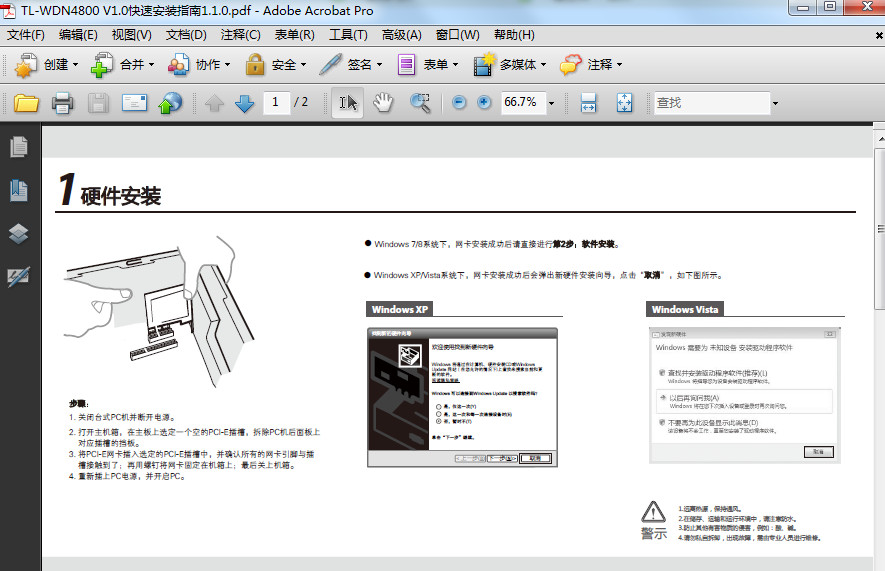The image size is (885, 571).
Task: Open the 签名 (Sign) pen menu
Action: pyautogui.click(x=351, y=65)
